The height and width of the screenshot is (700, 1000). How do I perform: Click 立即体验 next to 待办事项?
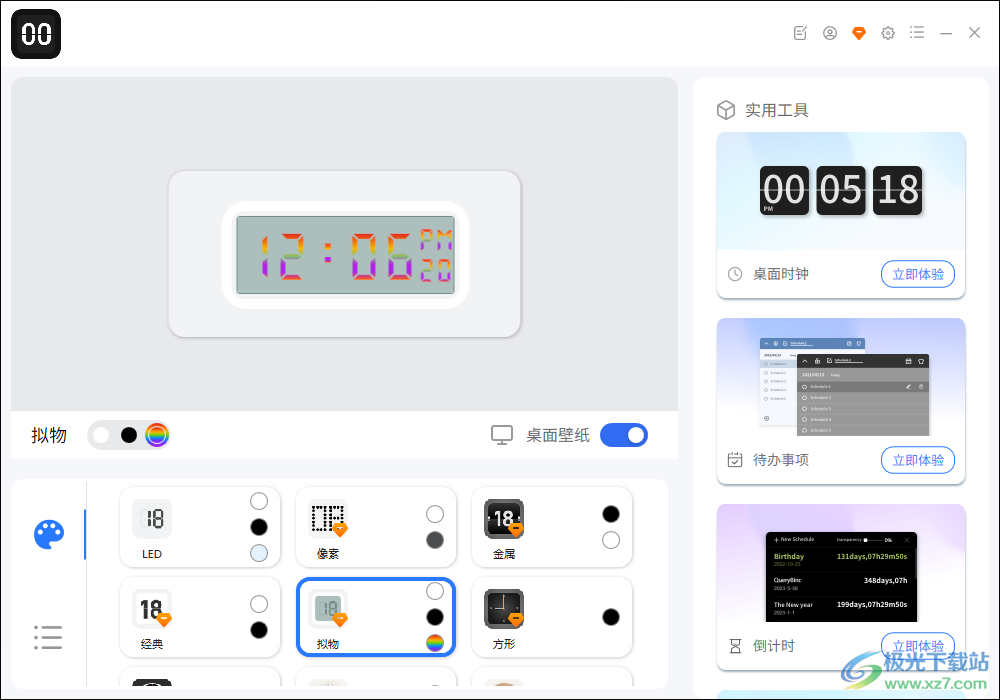point(918,460)
